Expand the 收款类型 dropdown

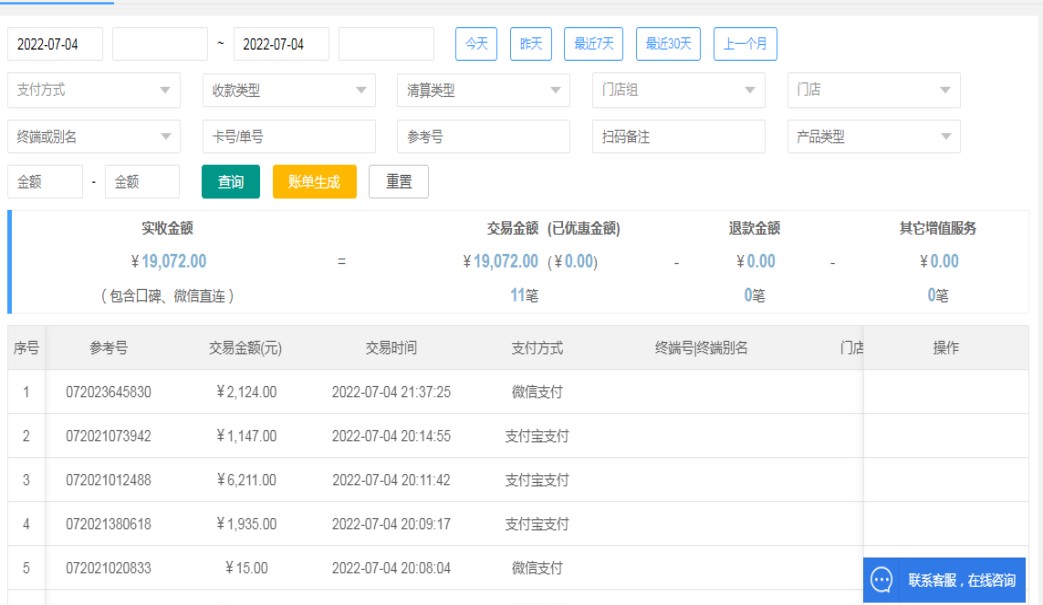pyautogui.click(x=289, y=90)
